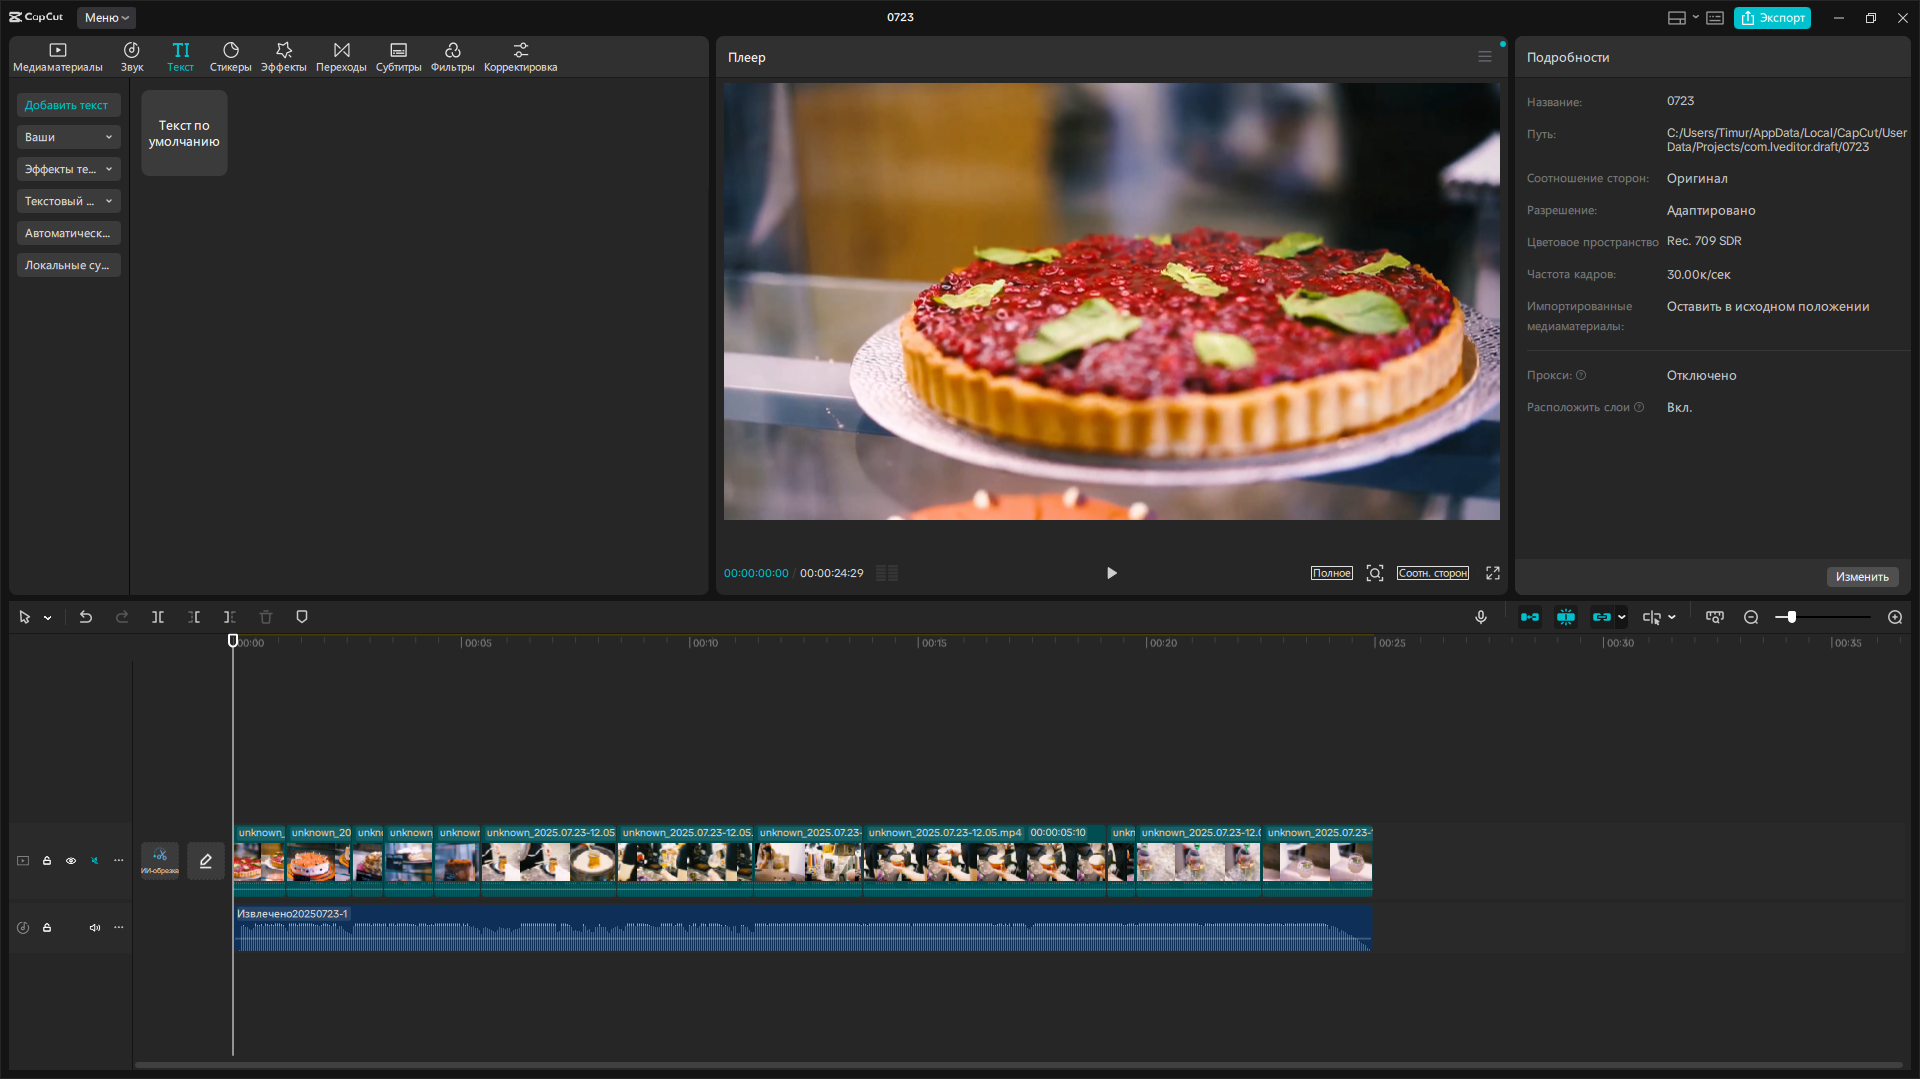The image size is (1920, 1080).
Task: Click the fullscreen preview icon in player
Action: point(1493,573)
